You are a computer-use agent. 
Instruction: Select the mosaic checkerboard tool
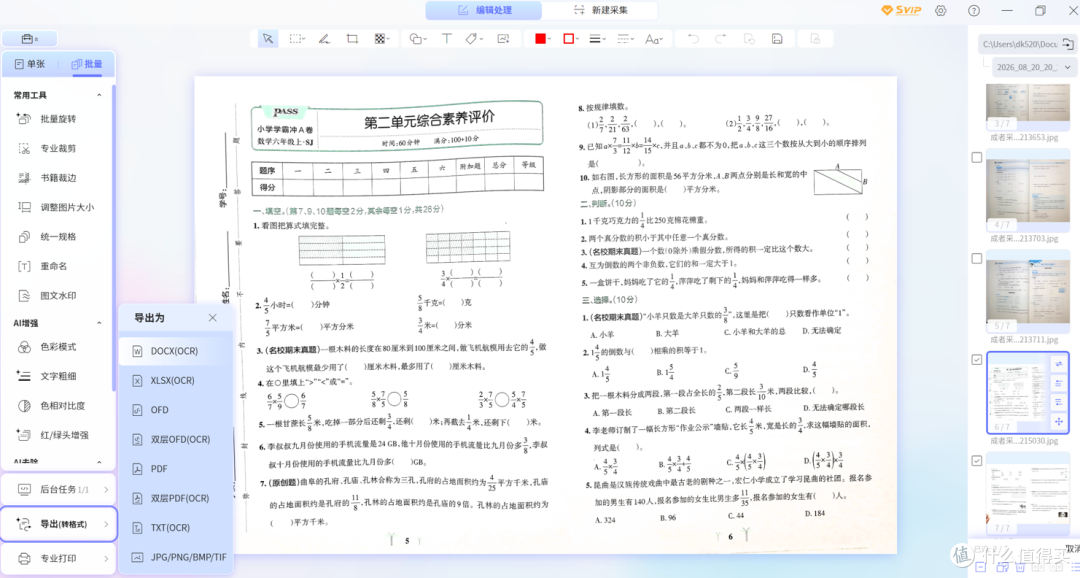click(381, 39)
